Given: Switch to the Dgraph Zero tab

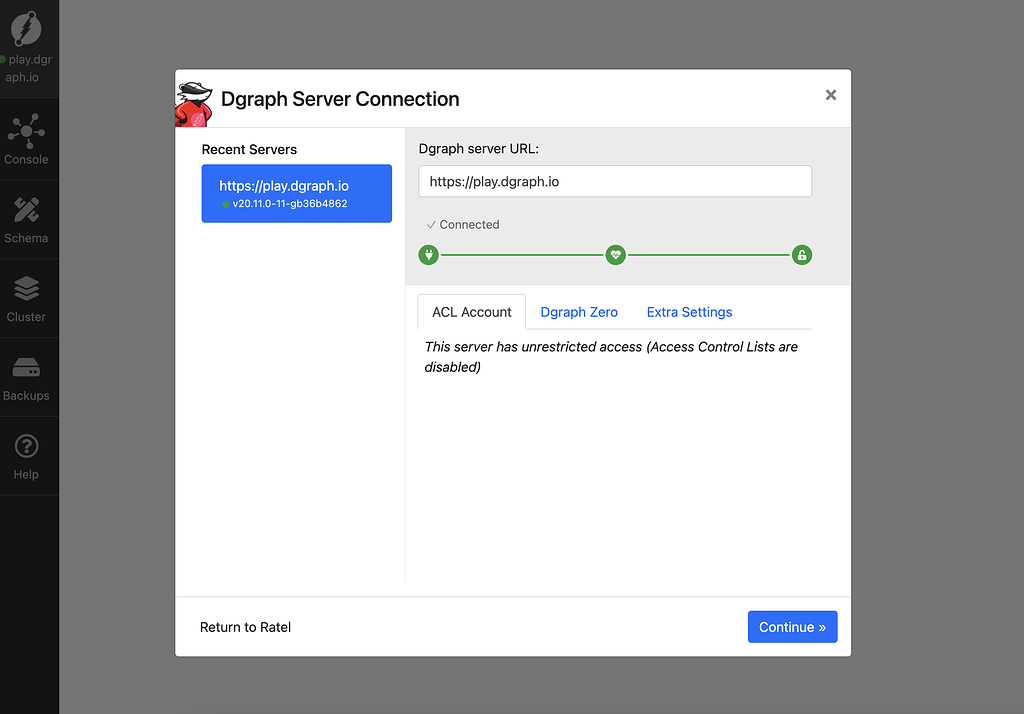Looking at the screenshot, I should click(x=579, y=312).
